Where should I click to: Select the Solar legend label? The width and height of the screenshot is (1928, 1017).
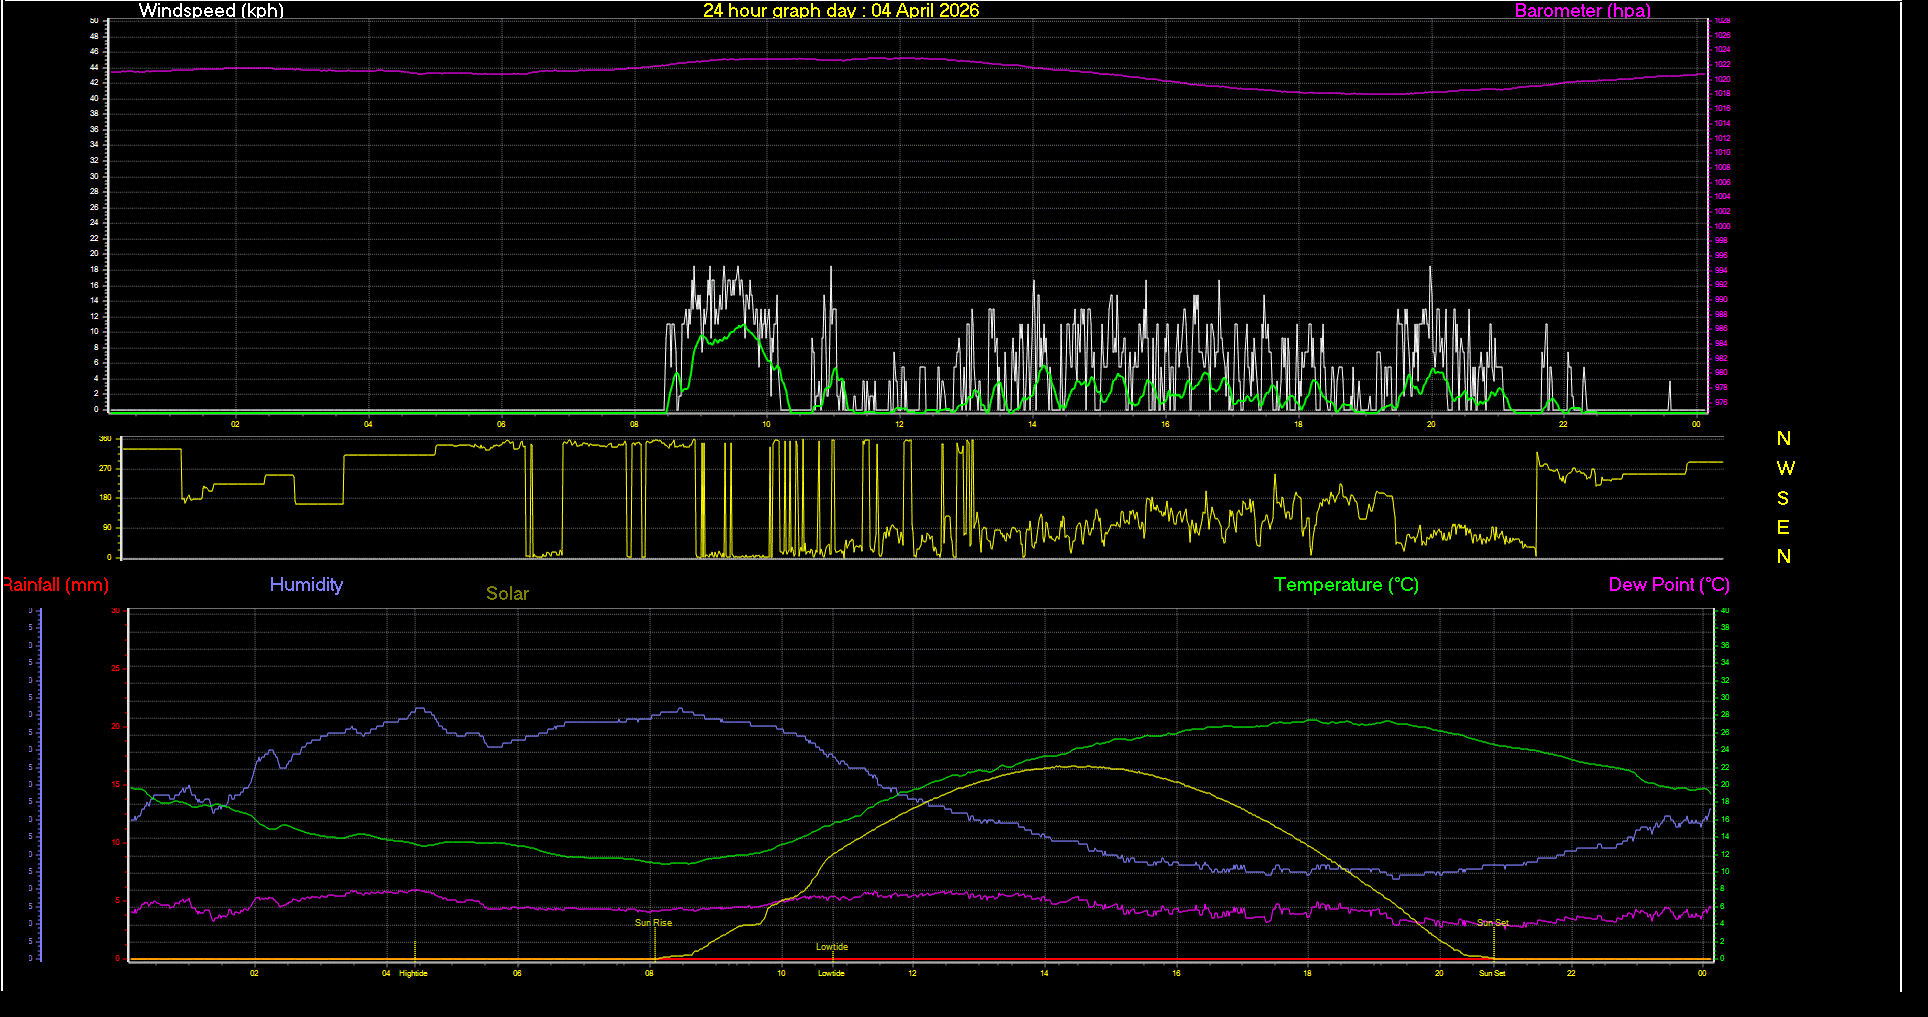click(x=507, y=593)
